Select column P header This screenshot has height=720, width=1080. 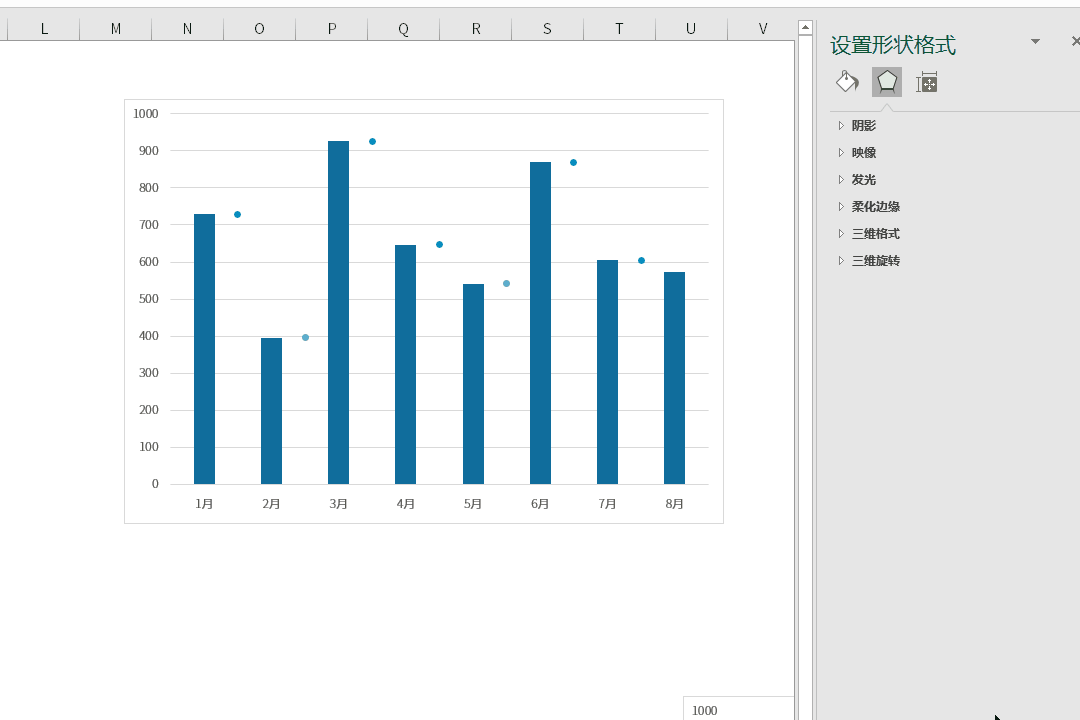pos(332,29)
